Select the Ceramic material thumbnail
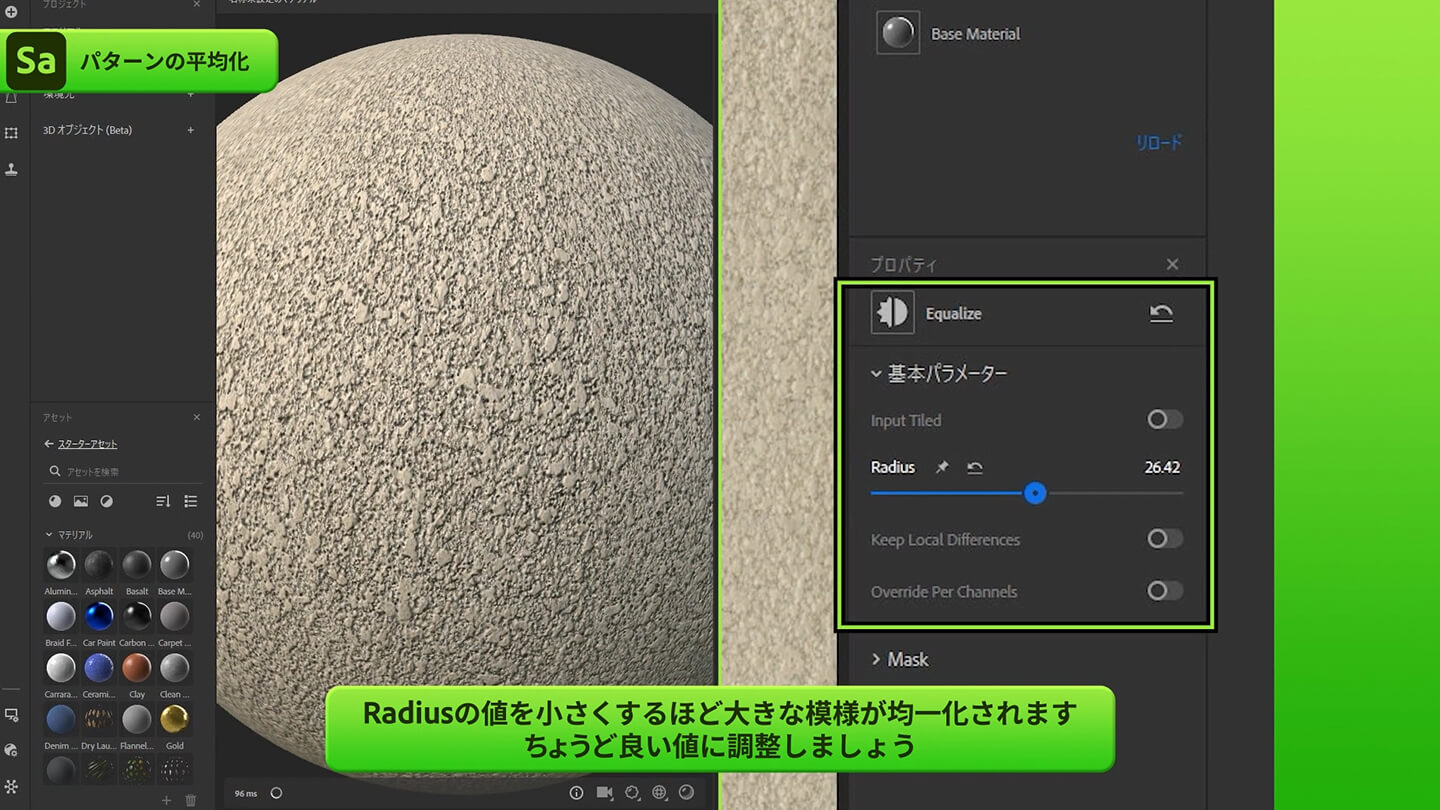This screenshot has height=810, width=1440. (x=99, y=667)
